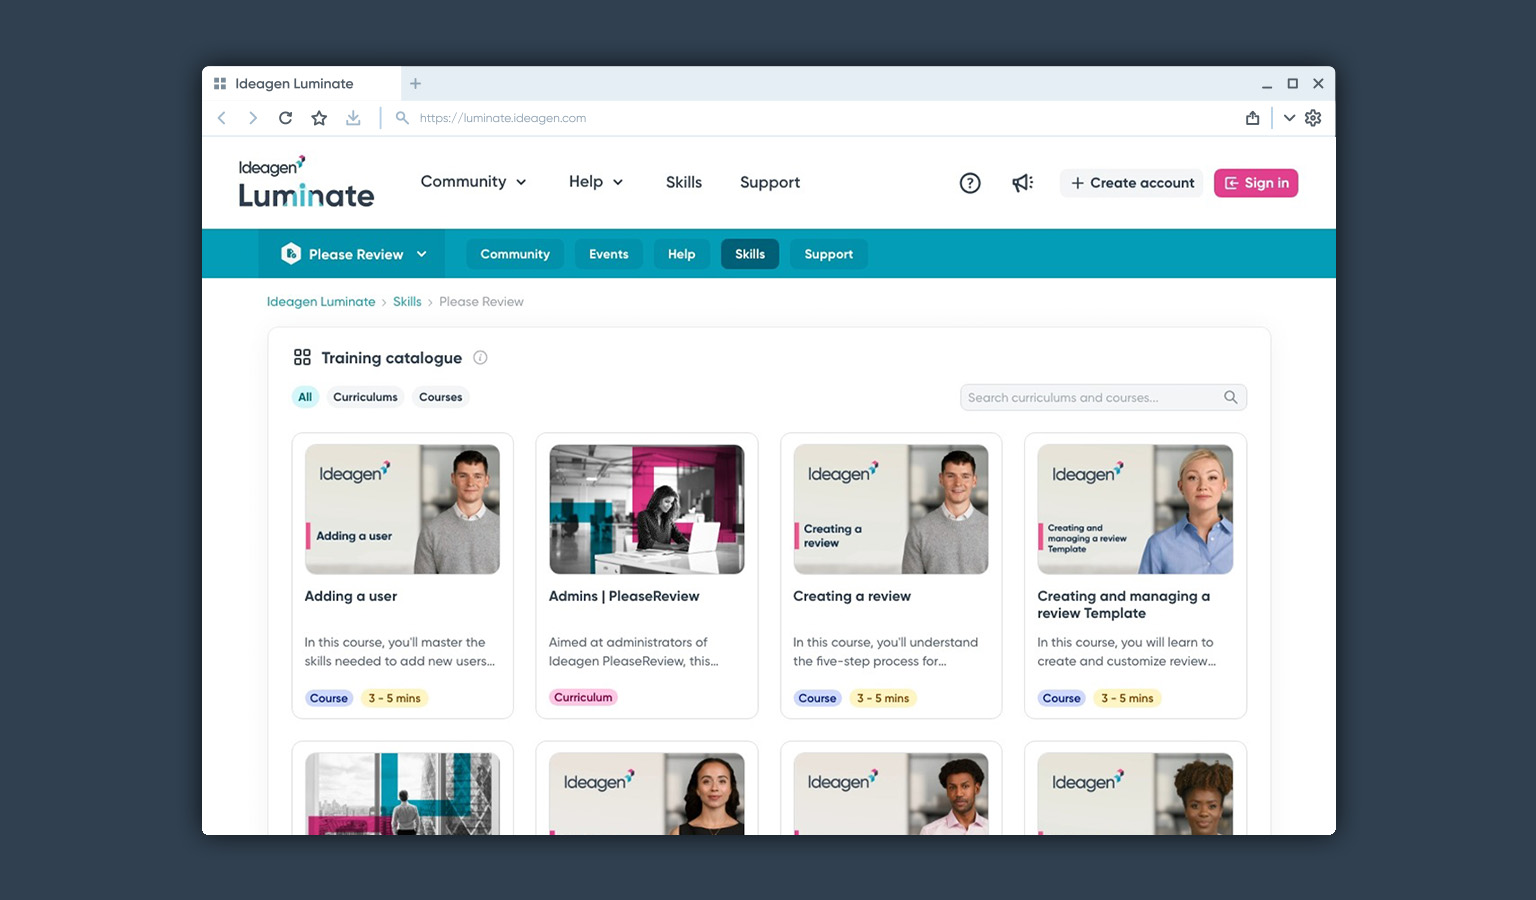1536x900 pixels.
Task: Expand the Help dropdown in header
Action: click(596, 182)
